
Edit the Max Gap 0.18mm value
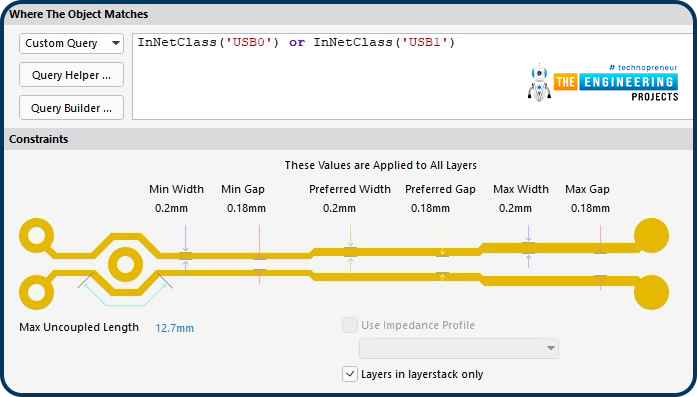pos(590,208)
